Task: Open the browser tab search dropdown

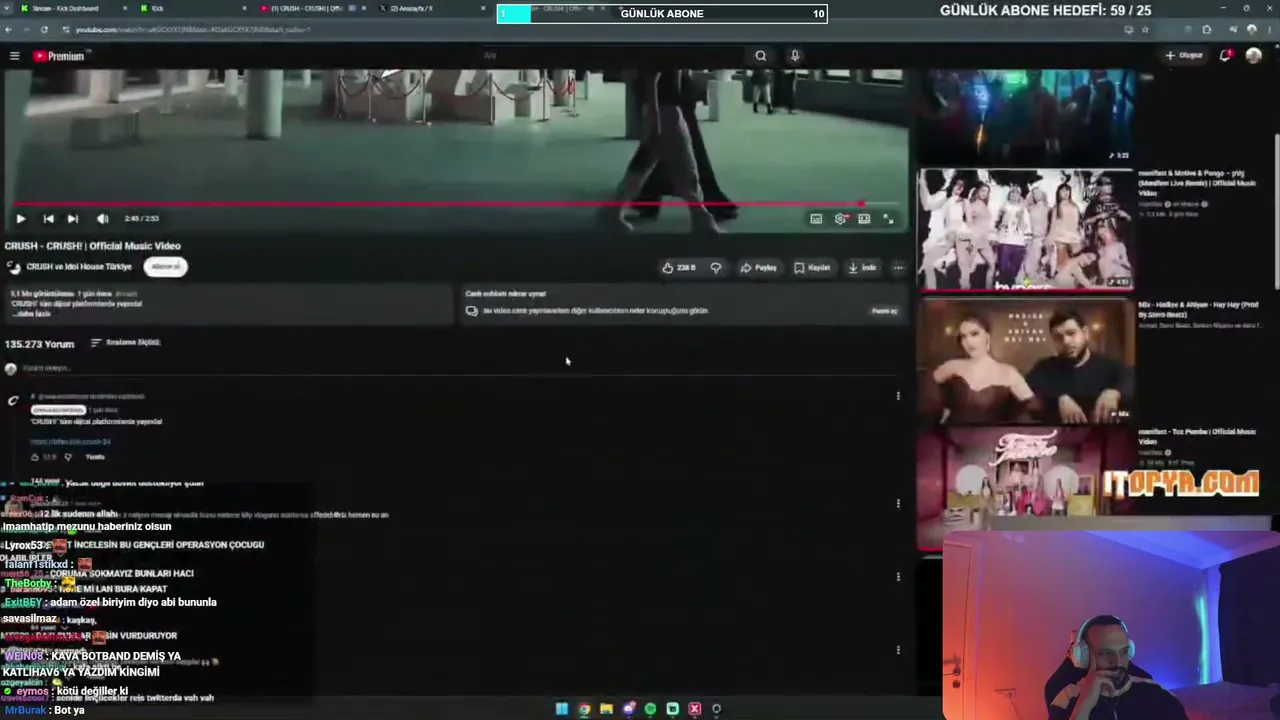Action: pyautogui.click(x=8, y=8)
